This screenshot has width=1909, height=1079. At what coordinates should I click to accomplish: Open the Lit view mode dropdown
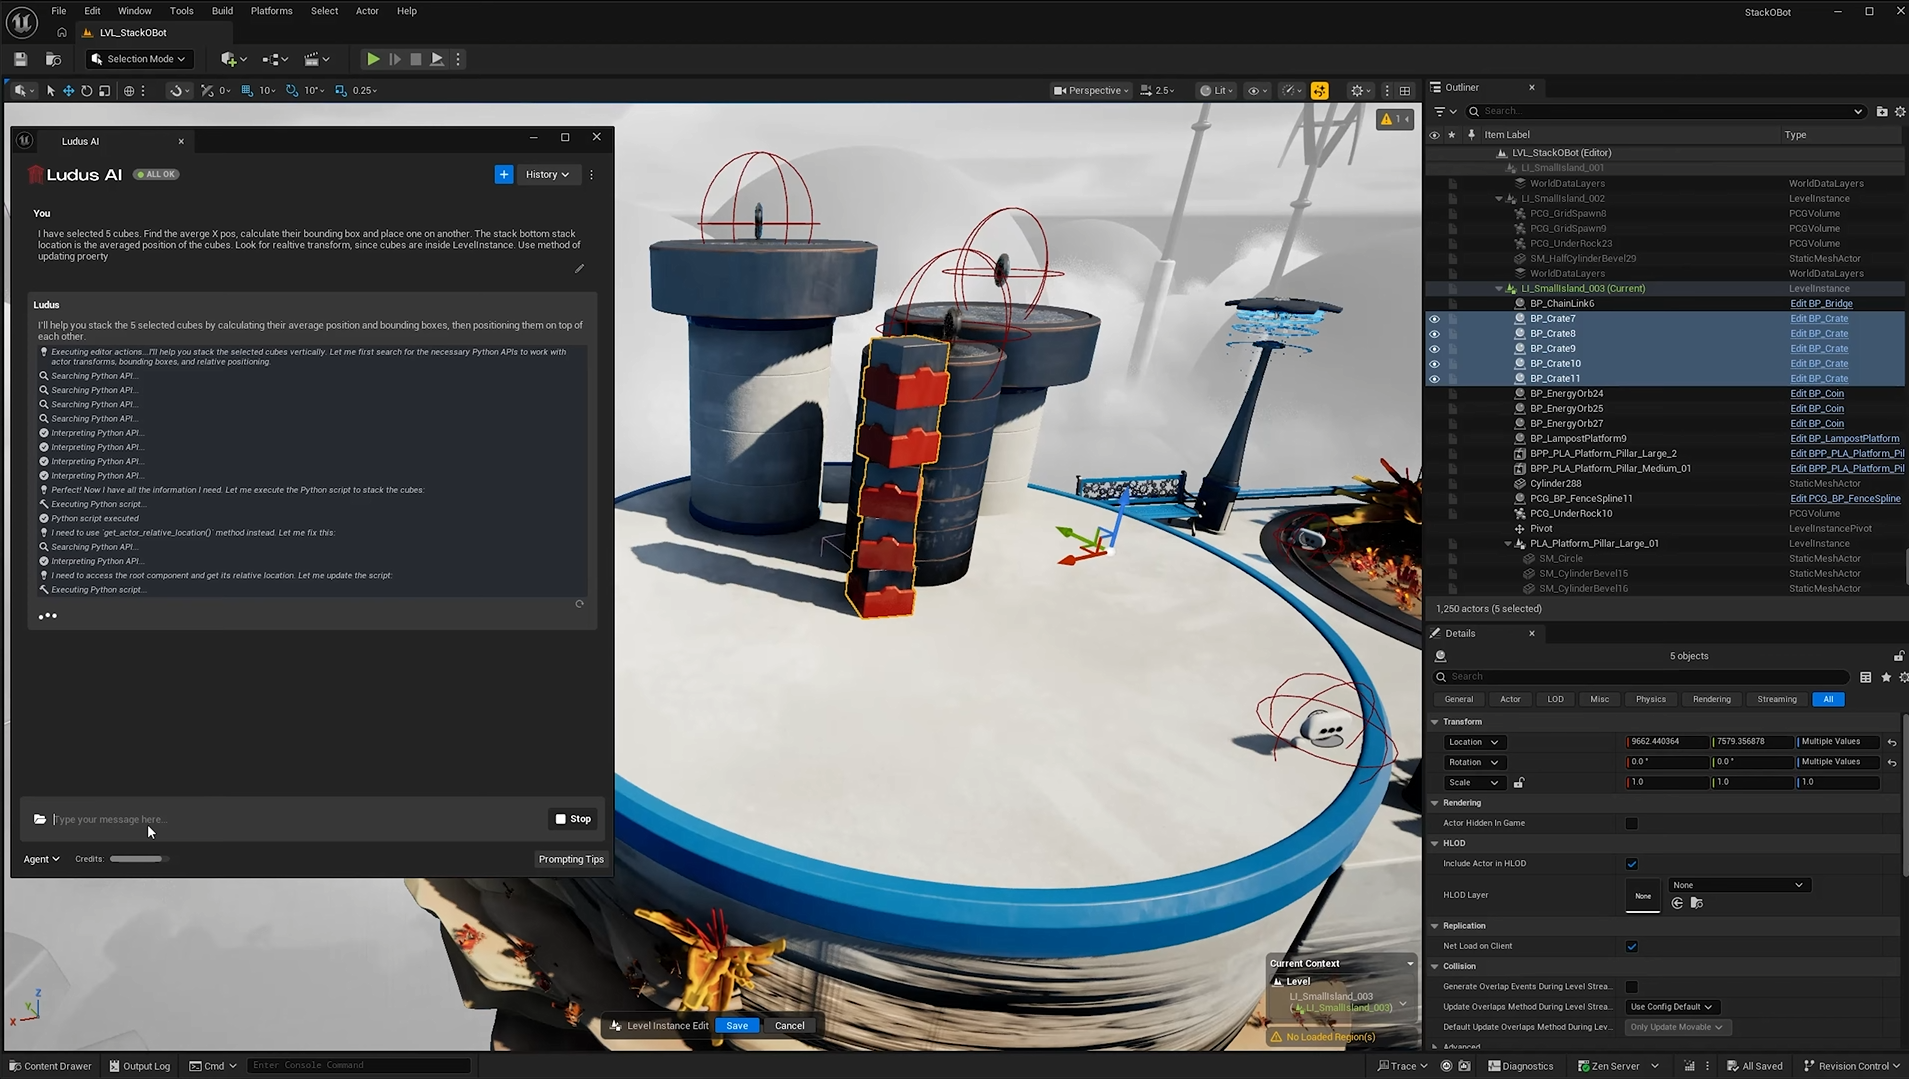pyautogui.click(x=1216, y=90)
